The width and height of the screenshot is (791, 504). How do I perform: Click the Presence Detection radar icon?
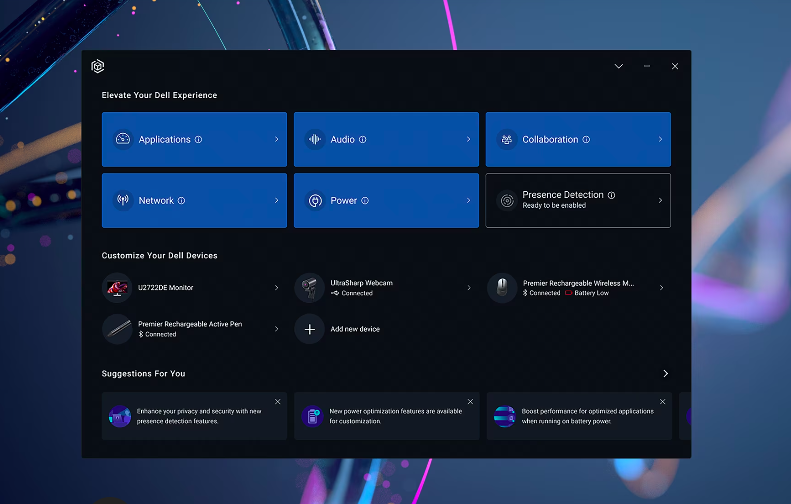507,201
